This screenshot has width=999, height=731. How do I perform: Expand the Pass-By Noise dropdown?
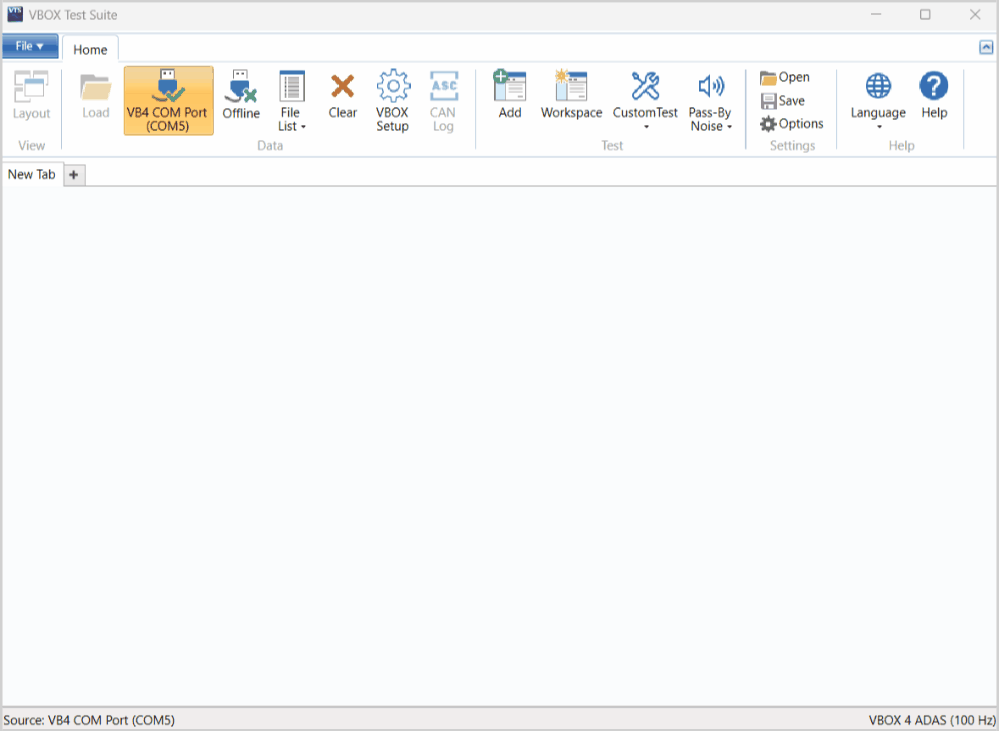711,100
